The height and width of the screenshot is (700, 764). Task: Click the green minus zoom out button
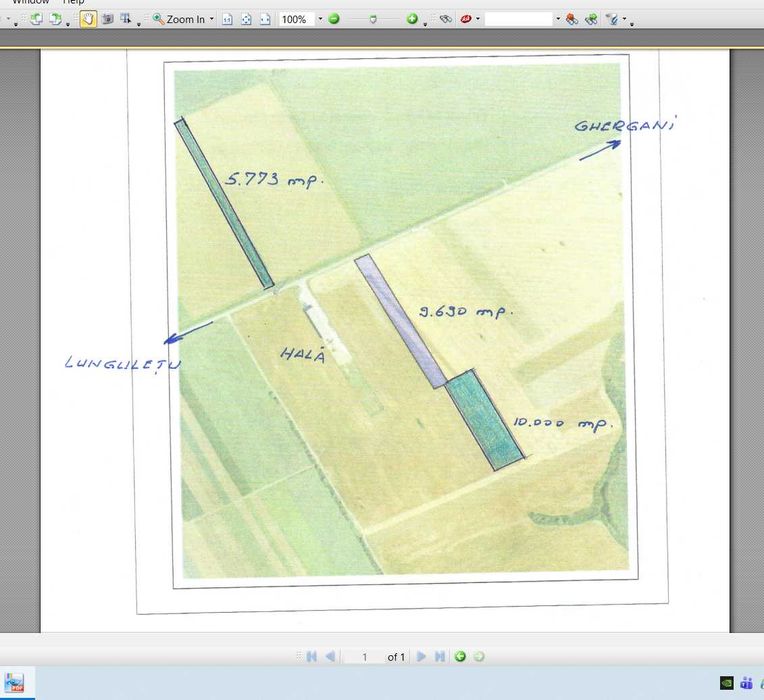334,19
